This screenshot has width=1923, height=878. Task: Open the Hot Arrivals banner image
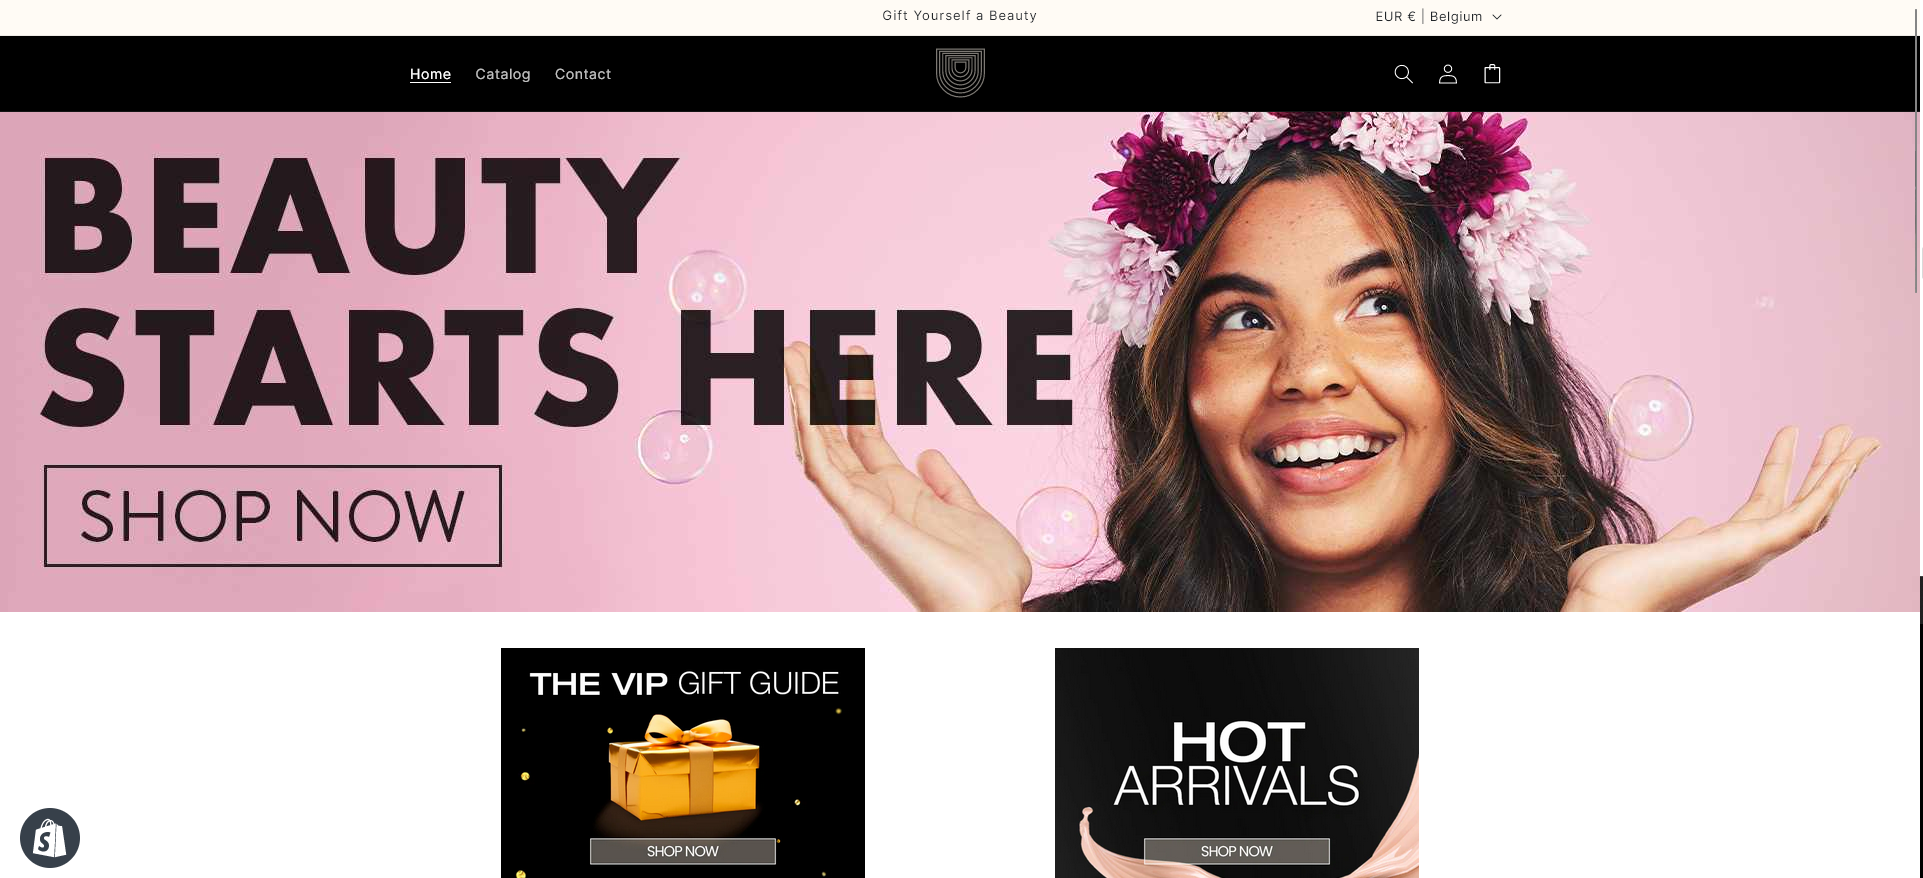point(1237,763)
